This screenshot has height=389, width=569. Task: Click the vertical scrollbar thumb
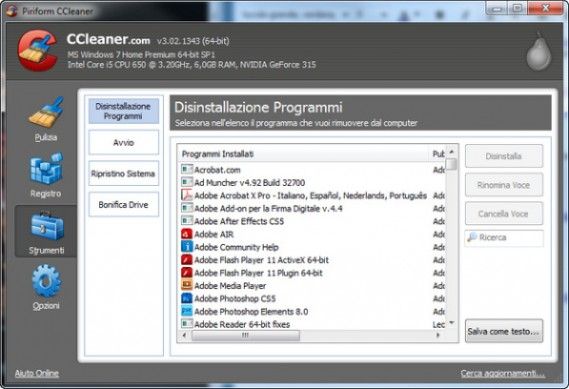pos(452,164)
